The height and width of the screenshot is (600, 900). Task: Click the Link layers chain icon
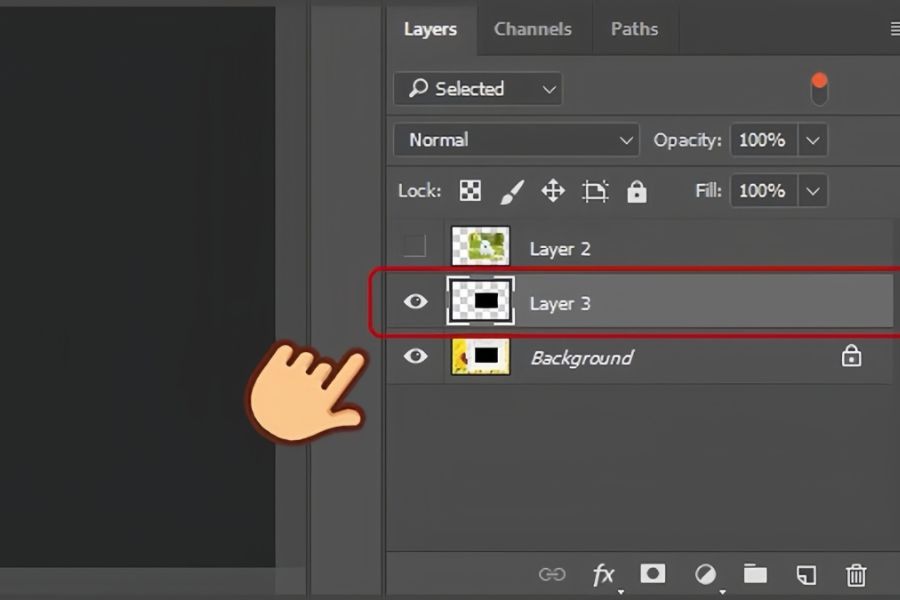tap(551, 574)
